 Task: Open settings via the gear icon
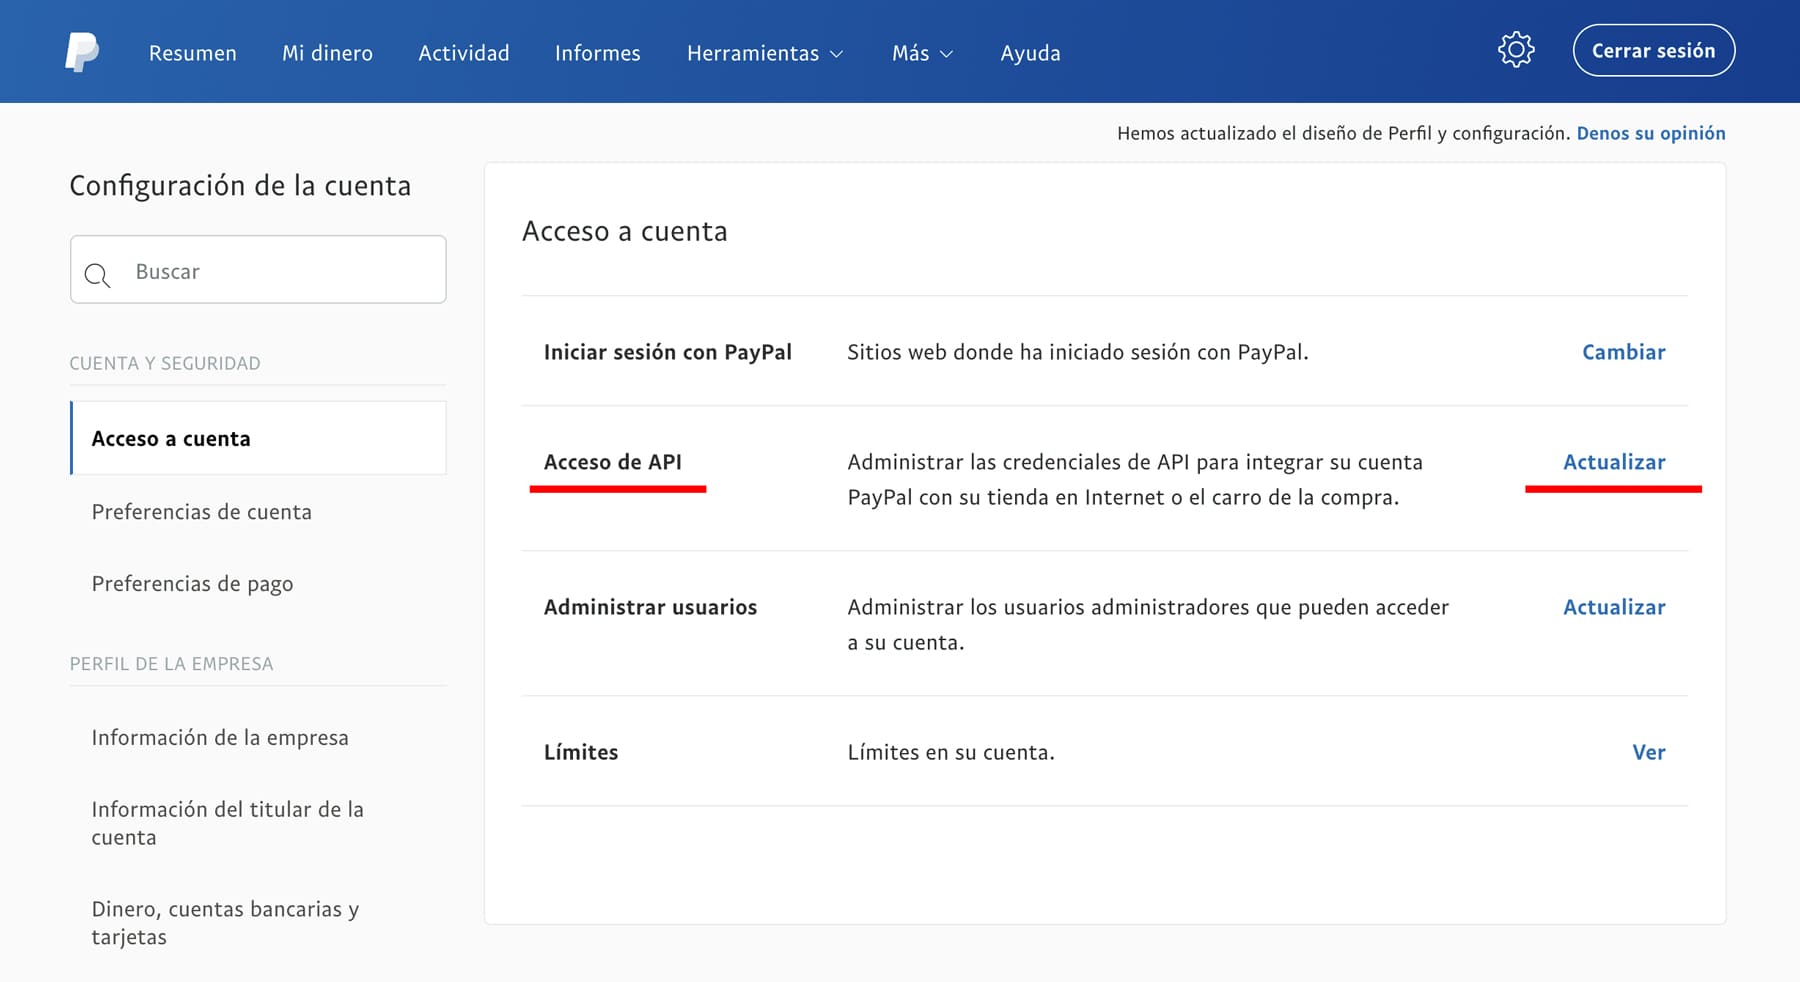[x=1516, y=50]
